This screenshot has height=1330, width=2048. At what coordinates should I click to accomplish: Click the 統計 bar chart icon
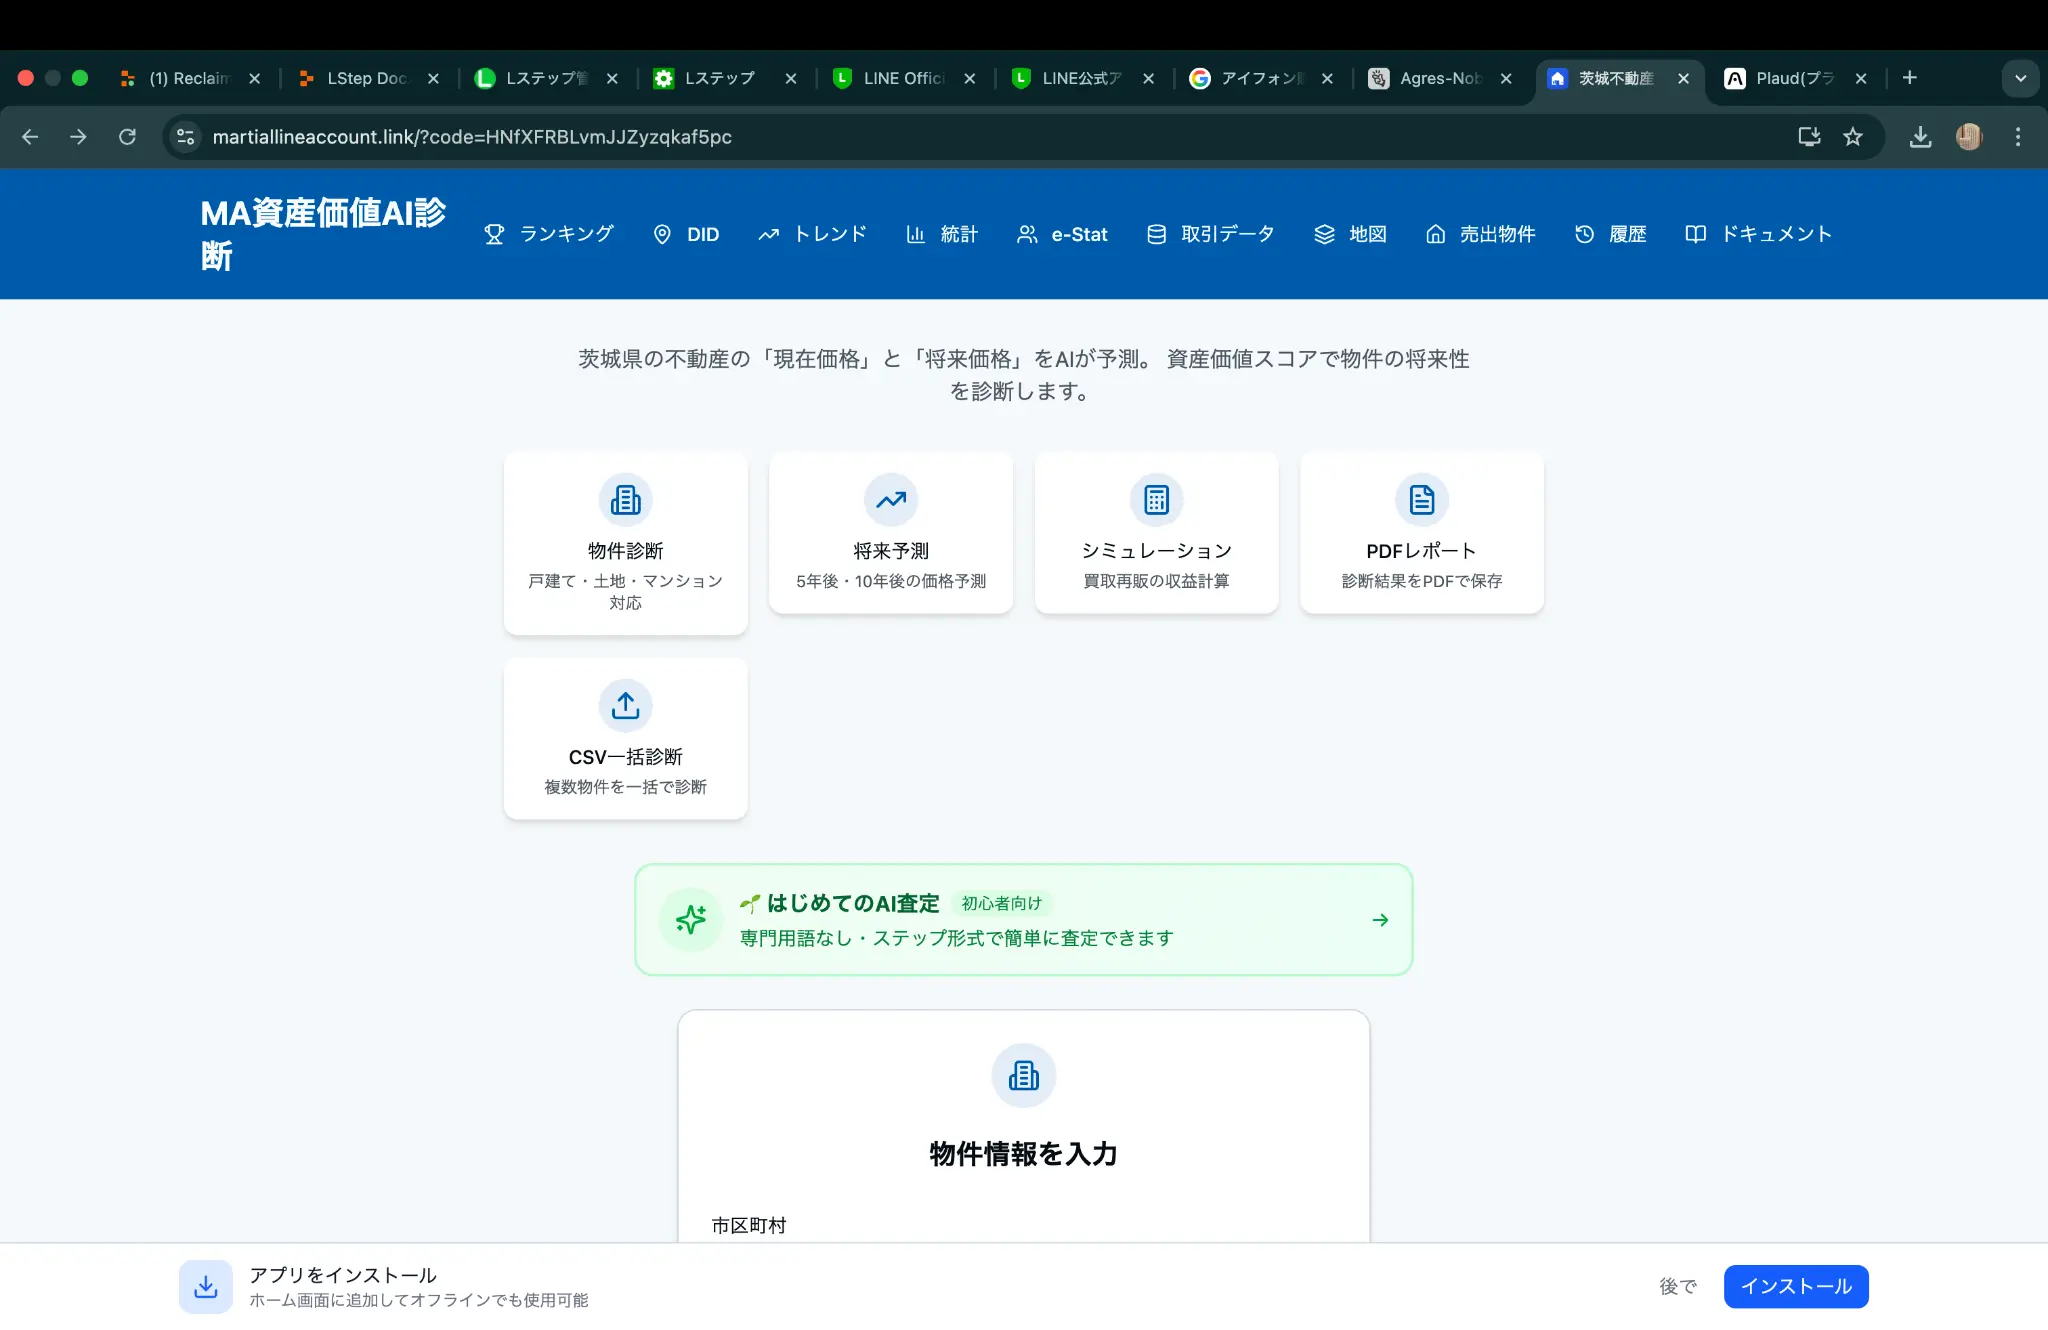pyautogui.click(x=917, y=234)
